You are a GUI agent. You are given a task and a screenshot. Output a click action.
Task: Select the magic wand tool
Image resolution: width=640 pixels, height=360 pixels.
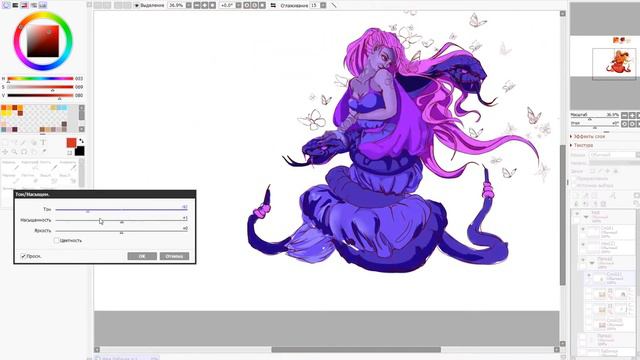click(24, 142)
